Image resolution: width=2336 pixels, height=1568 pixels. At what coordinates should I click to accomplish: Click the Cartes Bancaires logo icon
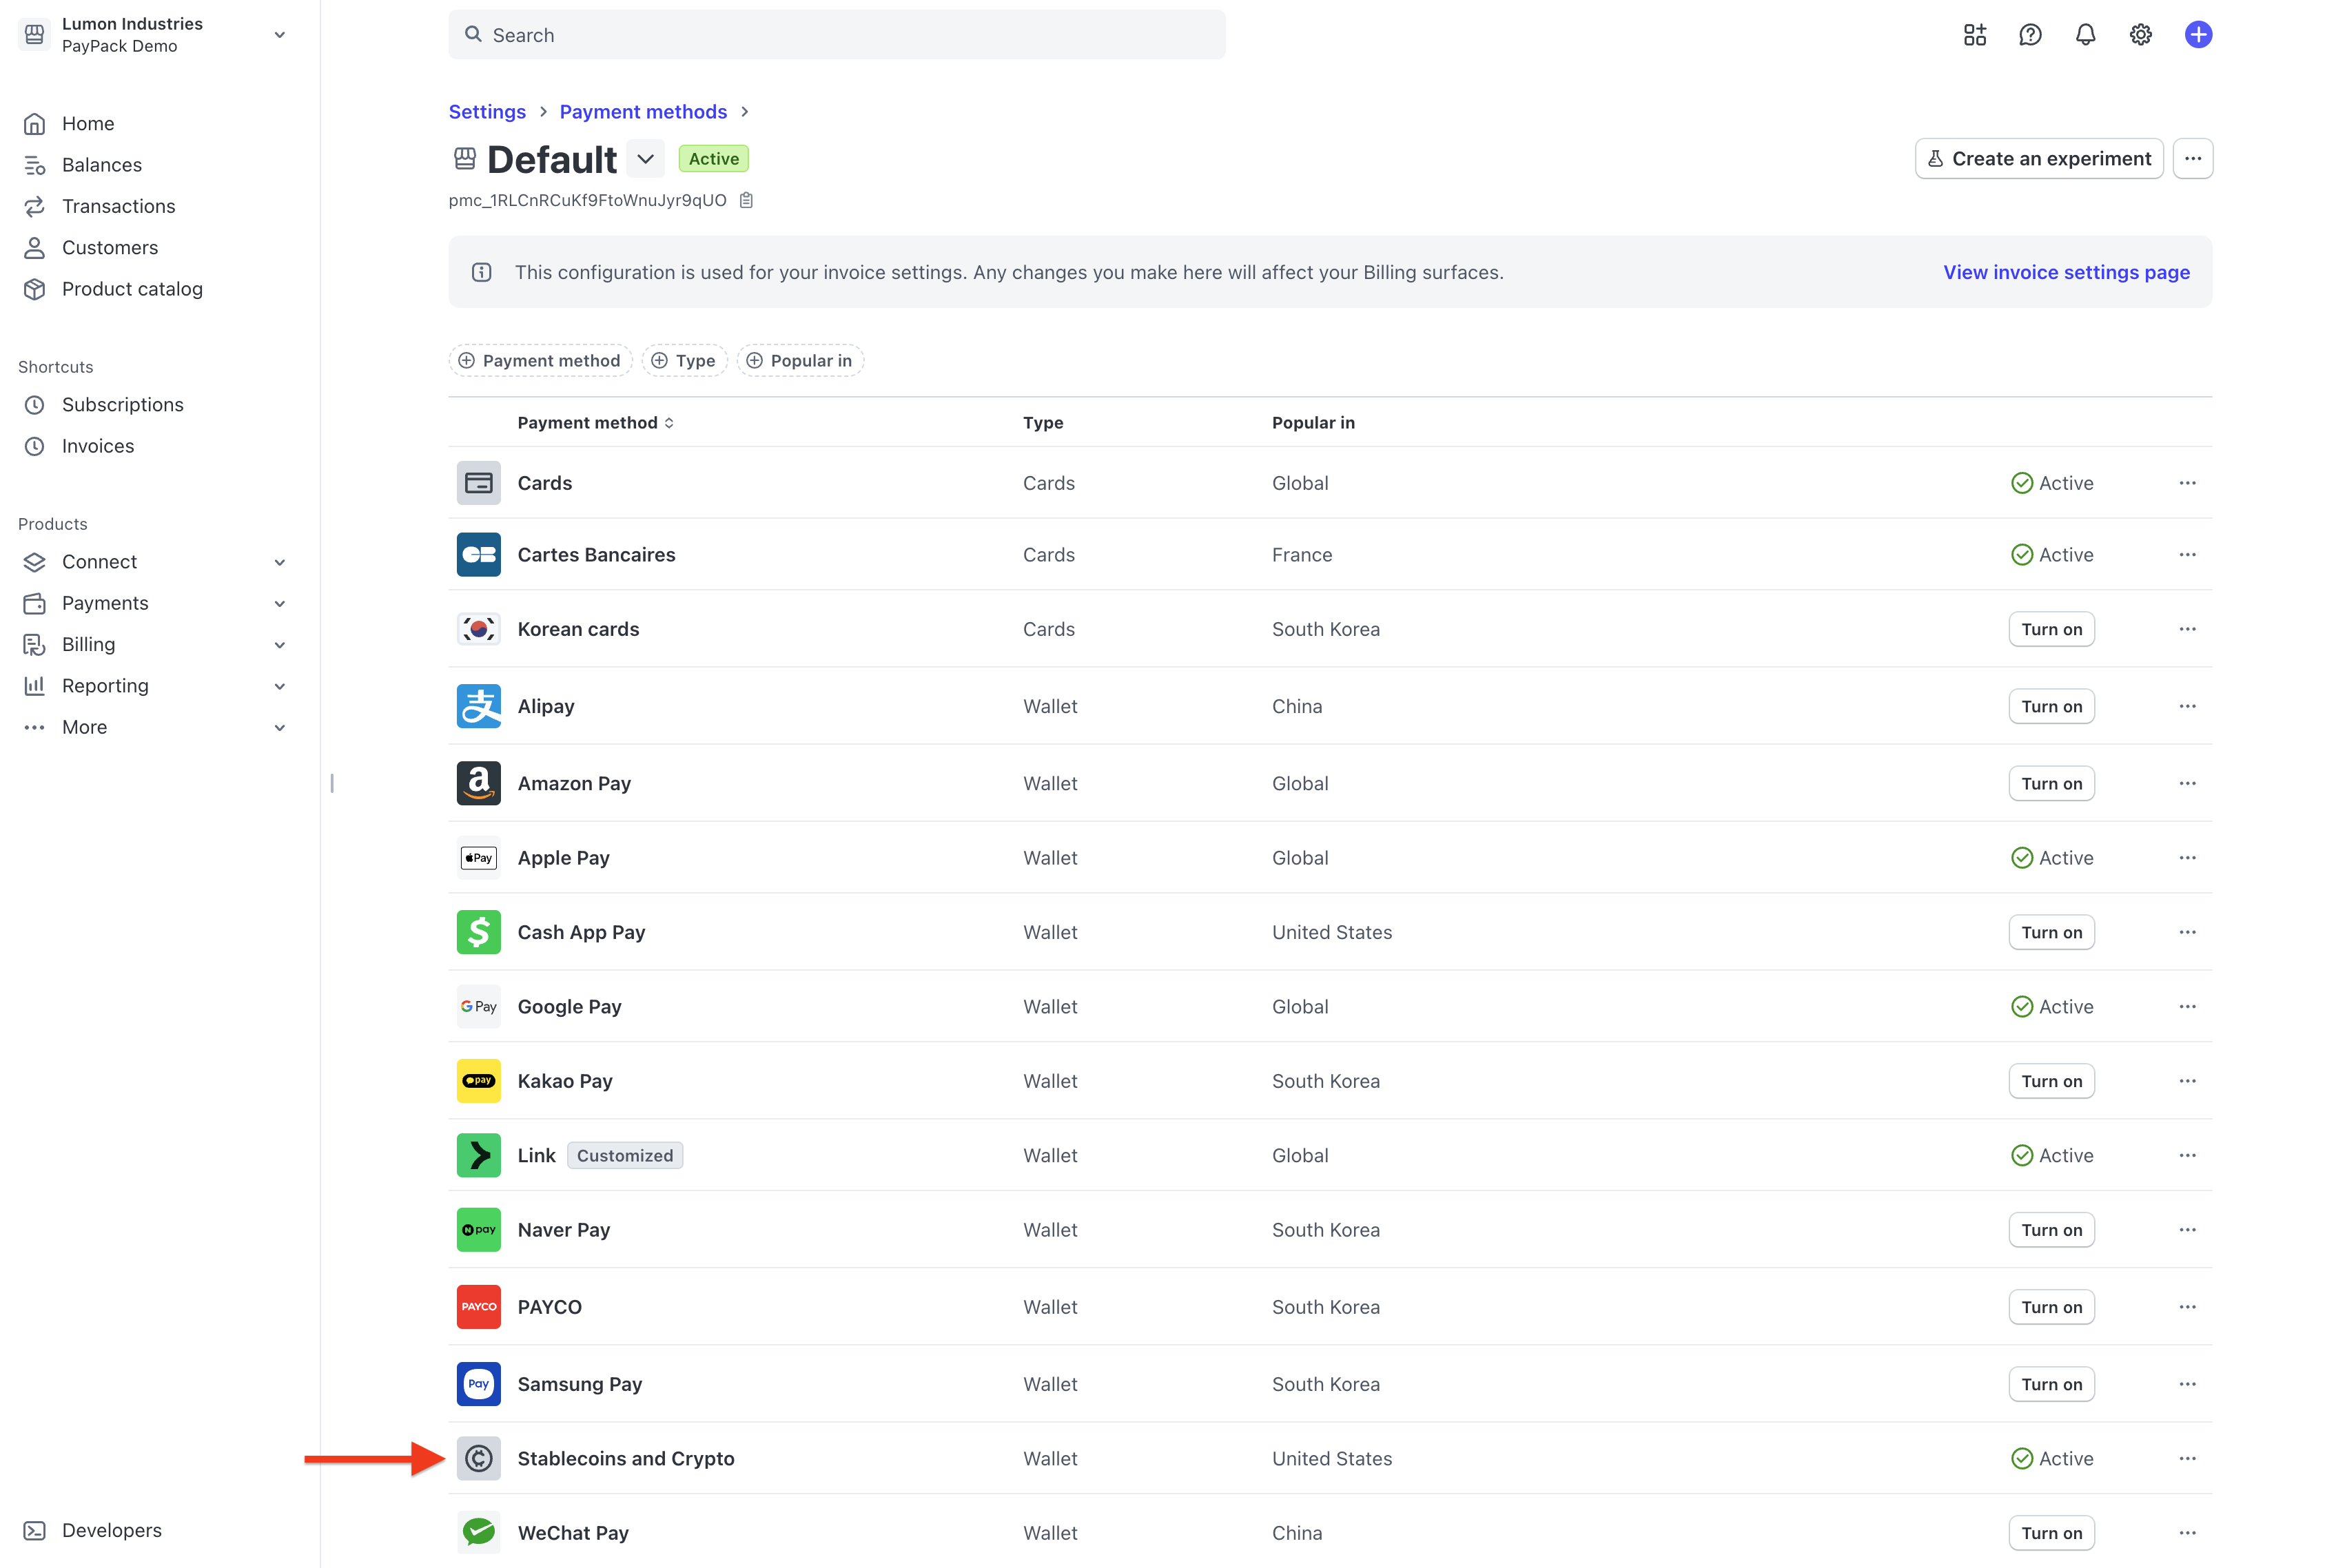(x=479, y=555)
